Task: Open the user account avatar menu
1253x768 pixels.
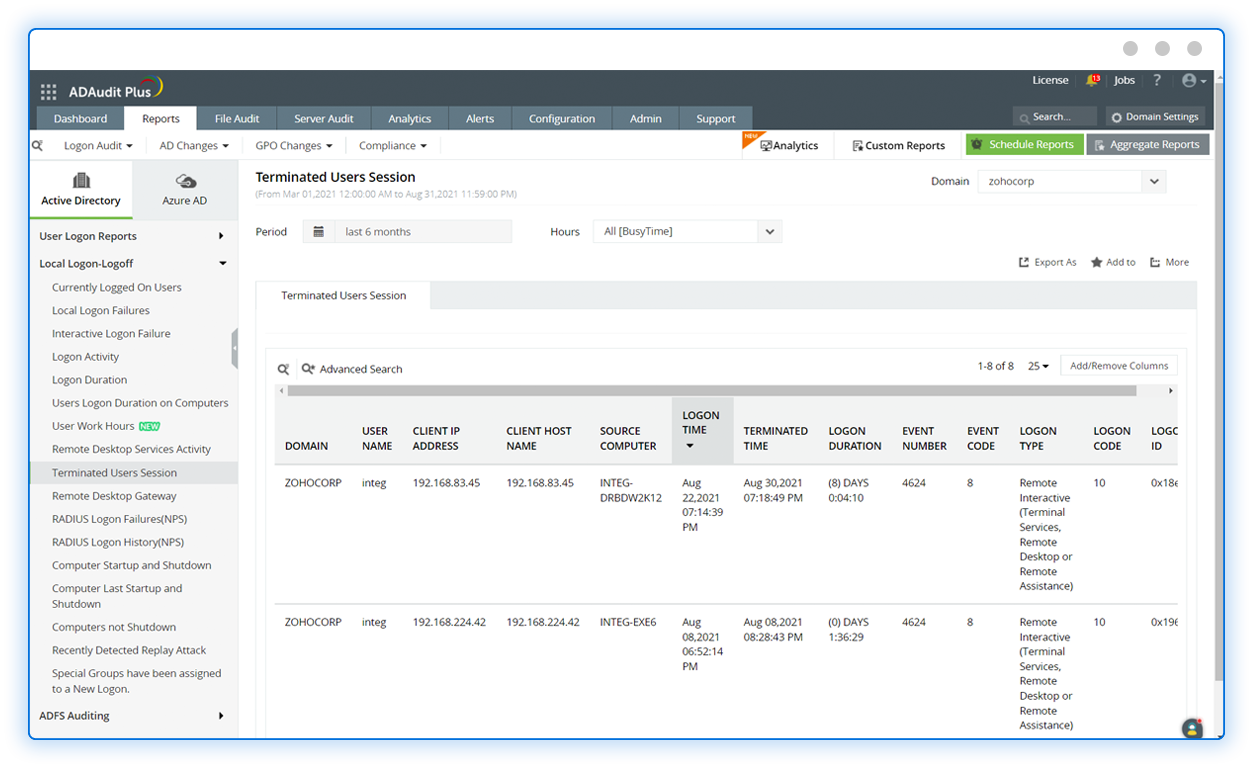Action: tap(1194, 80)
